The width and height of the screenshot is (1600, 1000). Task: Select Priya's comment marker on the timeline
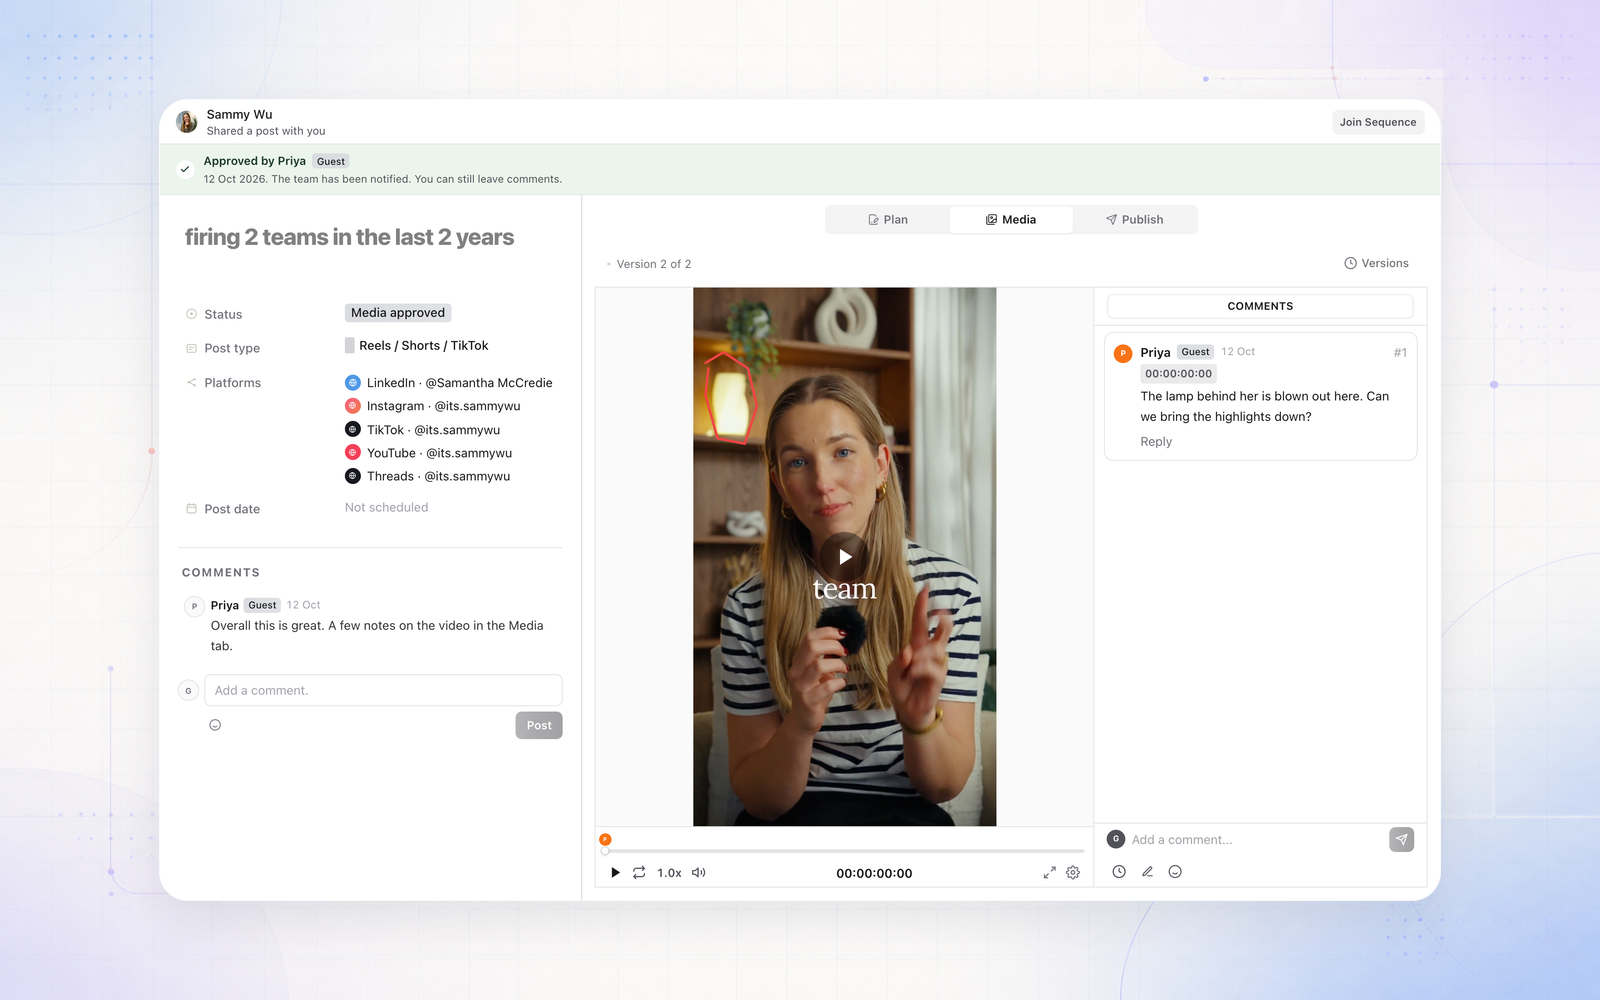pyautogui.click(x=605, y=839)
